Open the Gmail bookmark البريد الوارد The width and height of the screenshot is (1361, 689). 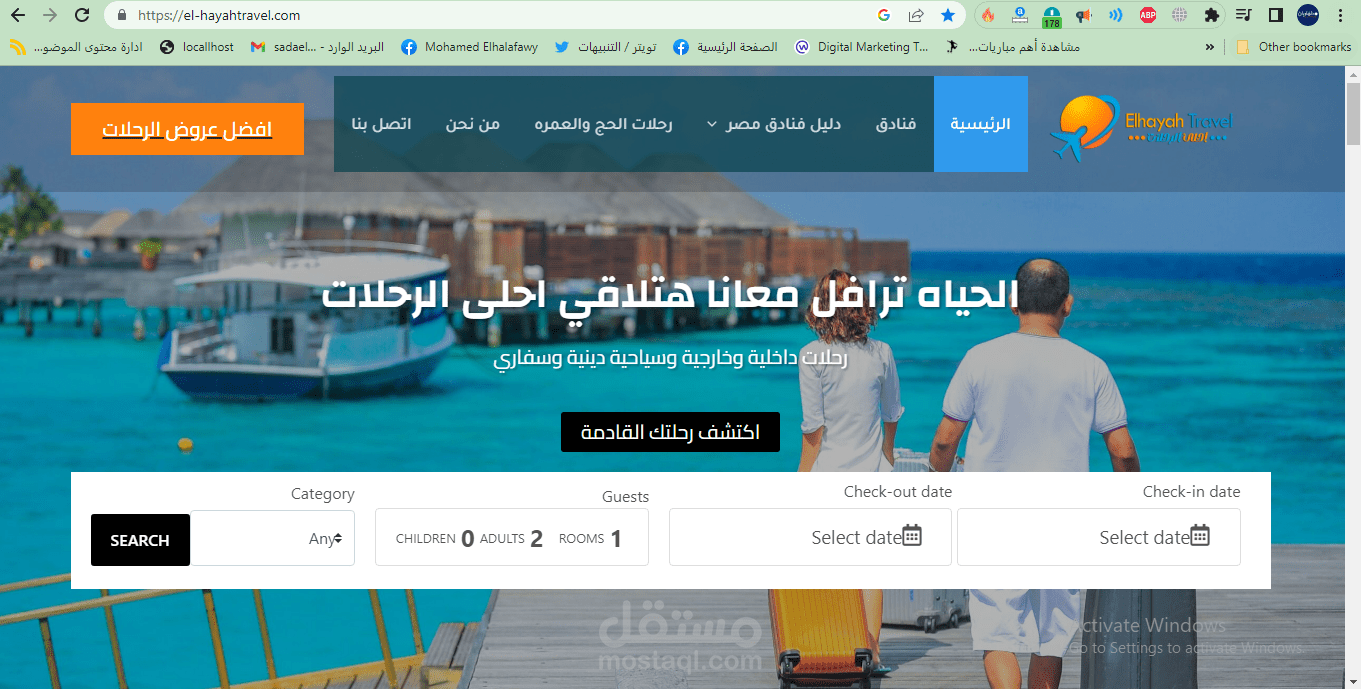point(317,47)
